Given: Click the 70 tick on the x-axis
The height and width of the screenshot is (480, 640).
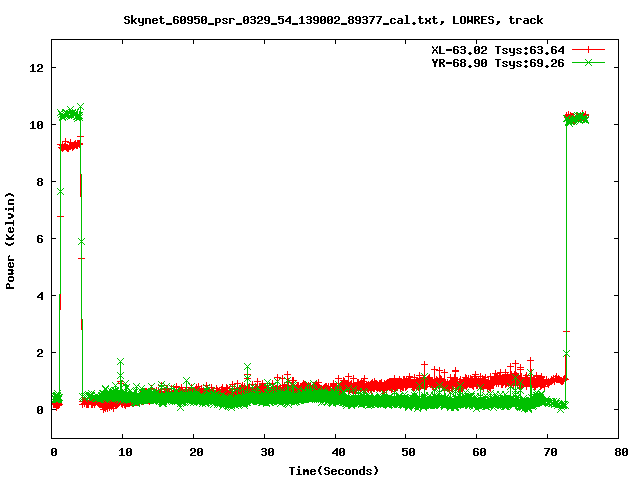Looking at the screenshot, I should [549, 452].
